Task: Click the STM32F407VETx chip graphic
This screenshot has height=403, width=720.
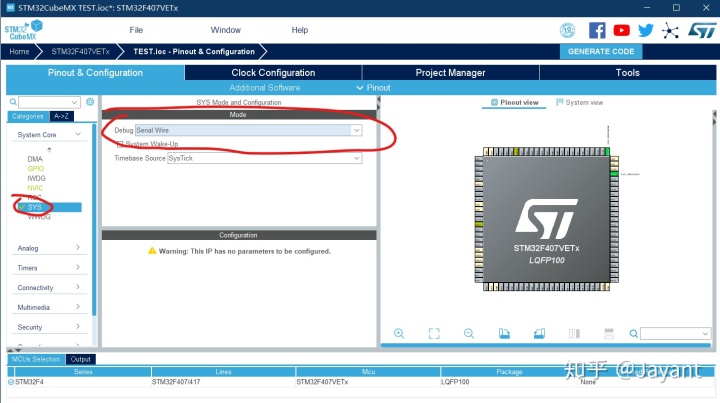Action: [546, 219]
